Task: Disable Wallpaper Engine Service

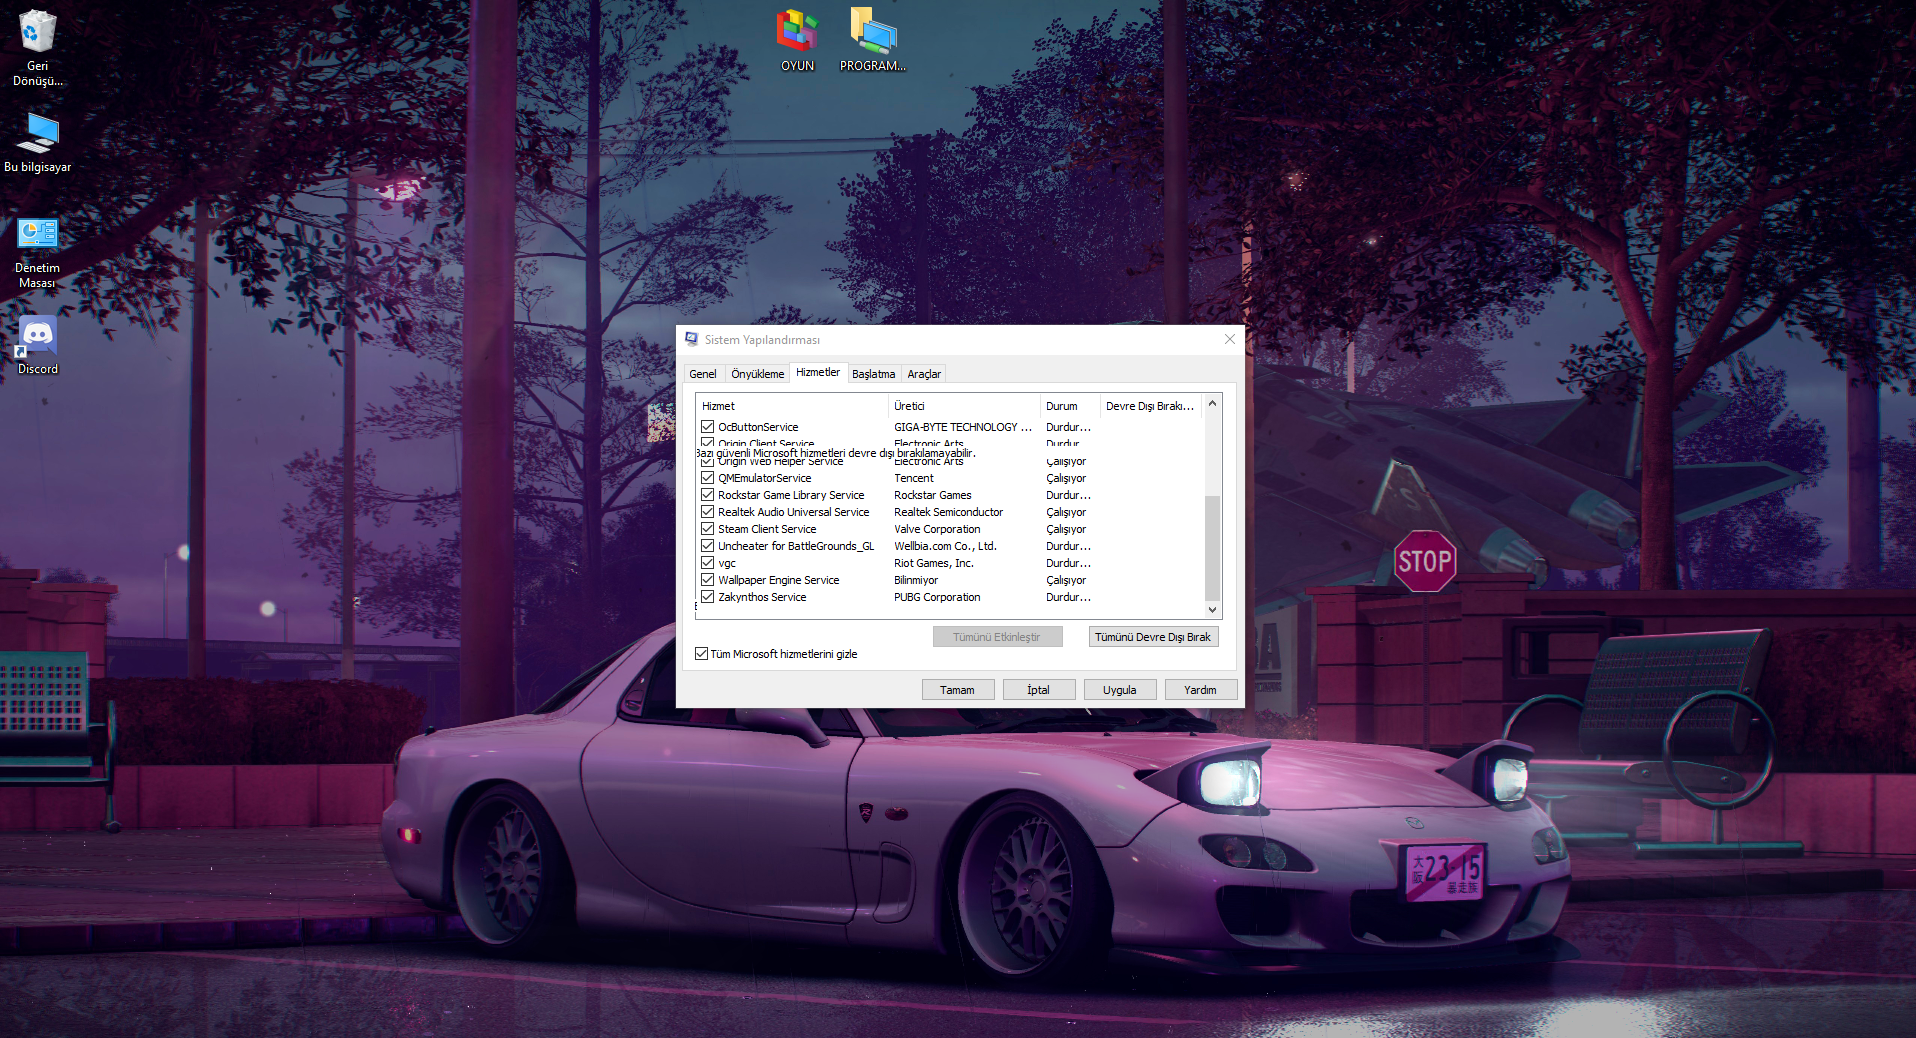Action: (707, 580)
